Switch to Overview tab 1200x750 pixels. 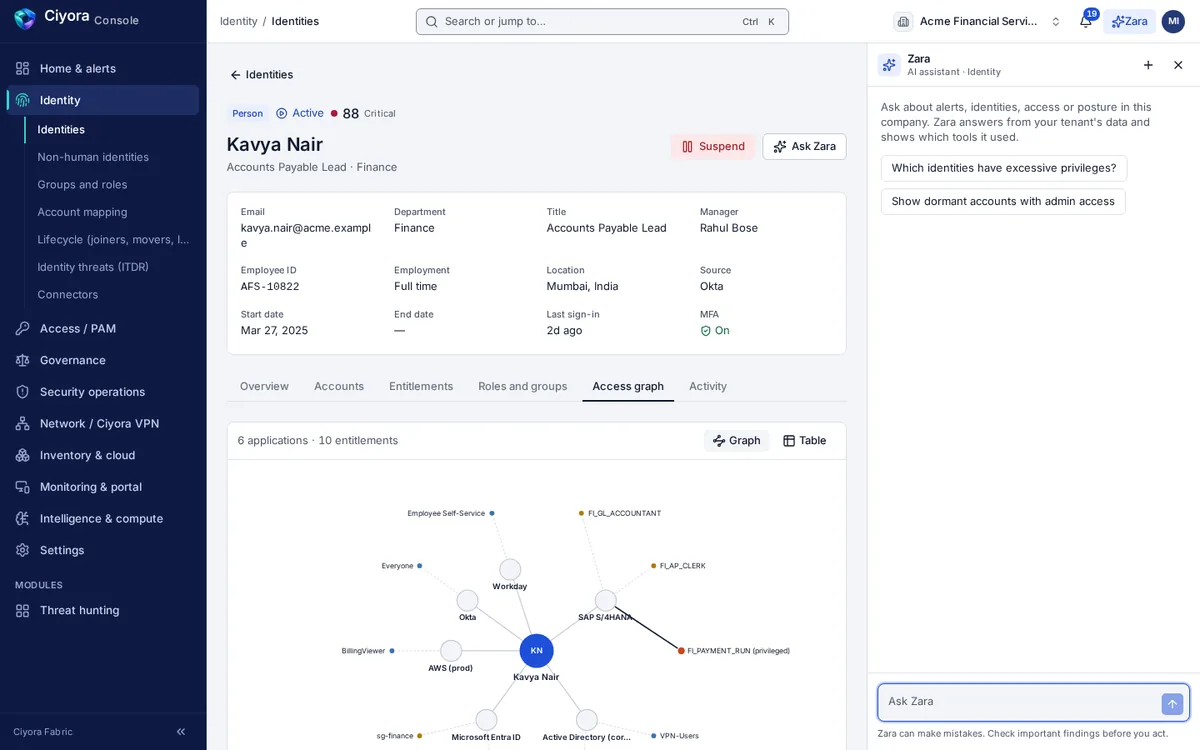coord(264,386)
